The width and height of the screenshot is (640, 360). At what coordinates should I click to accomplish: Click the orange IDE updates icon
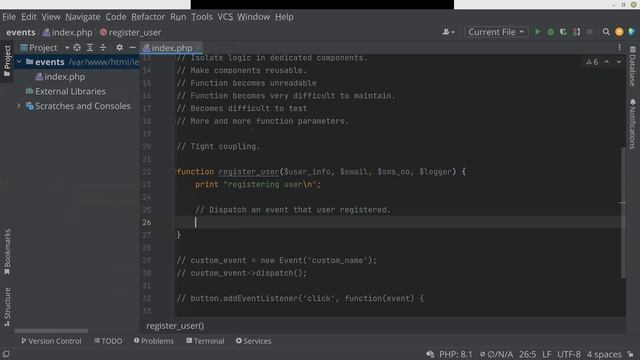pyautogui.click(x=619, y=32)
